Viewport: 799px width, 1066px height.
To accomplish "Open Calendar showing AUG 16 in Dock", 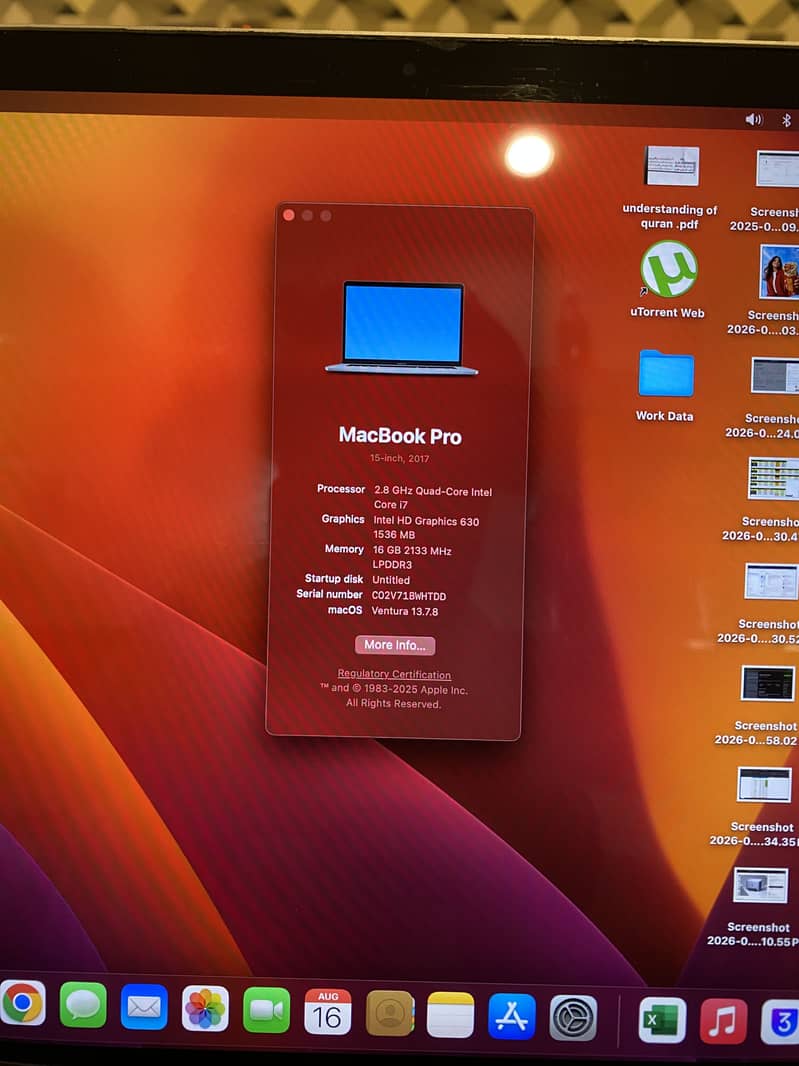I will pyautogui.click(x=328, y=1012).
